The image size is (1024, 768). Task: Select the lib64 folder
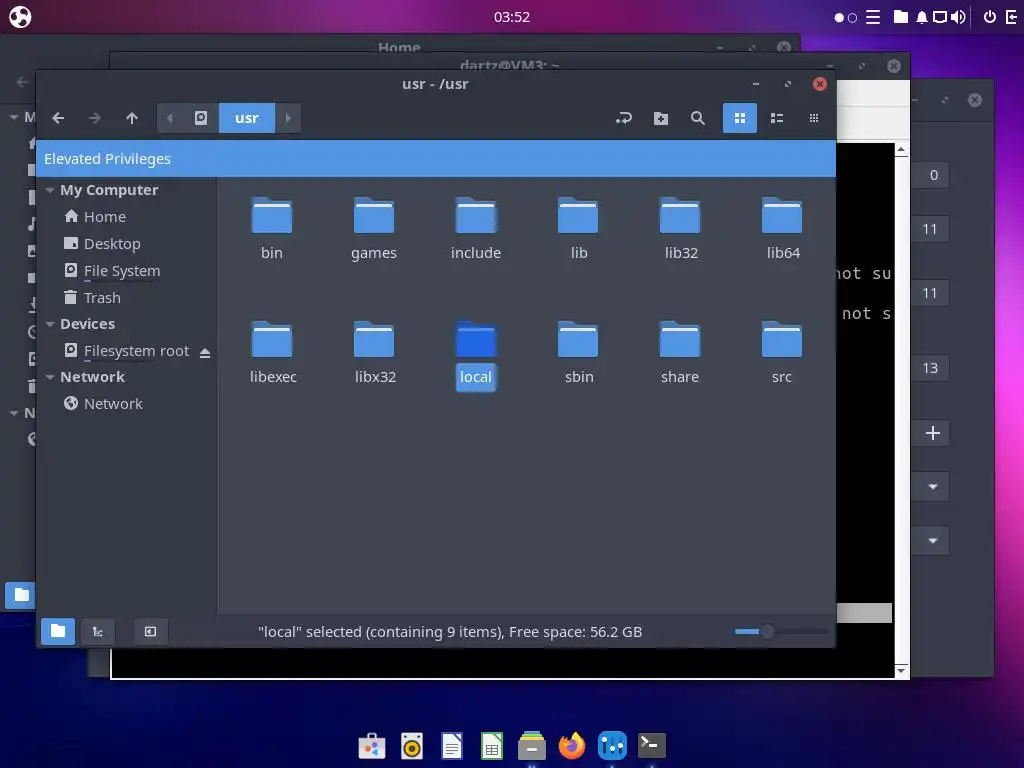coord(782,229)
